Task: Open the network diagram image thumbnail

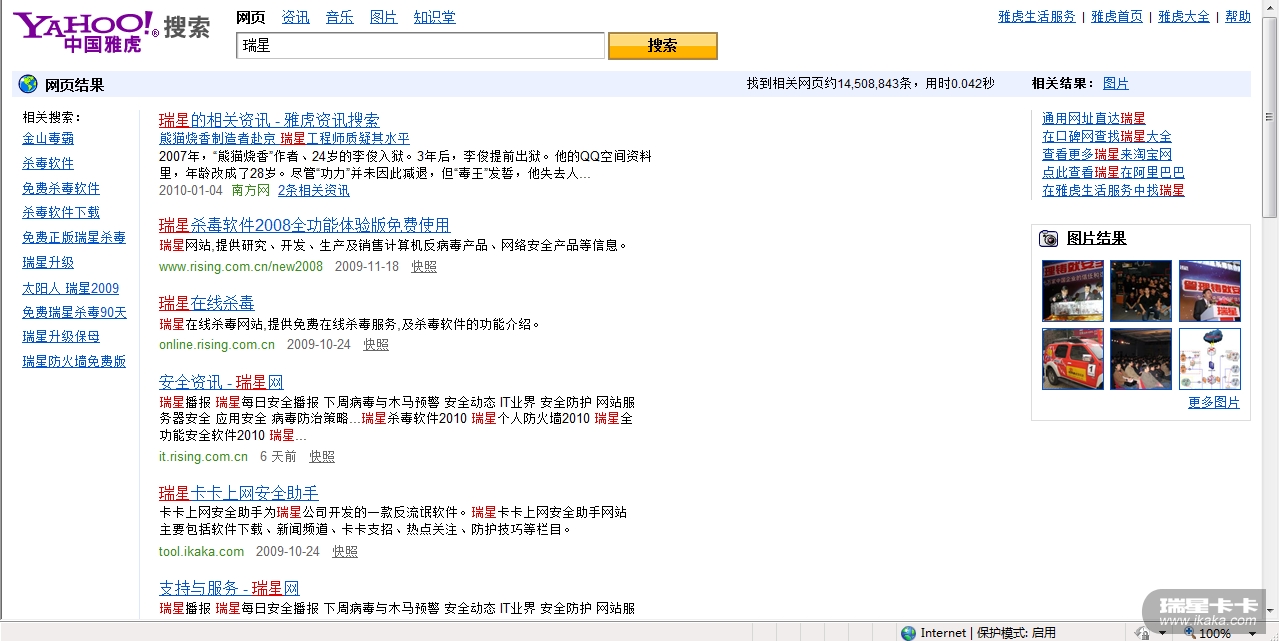Action: 1210,359
